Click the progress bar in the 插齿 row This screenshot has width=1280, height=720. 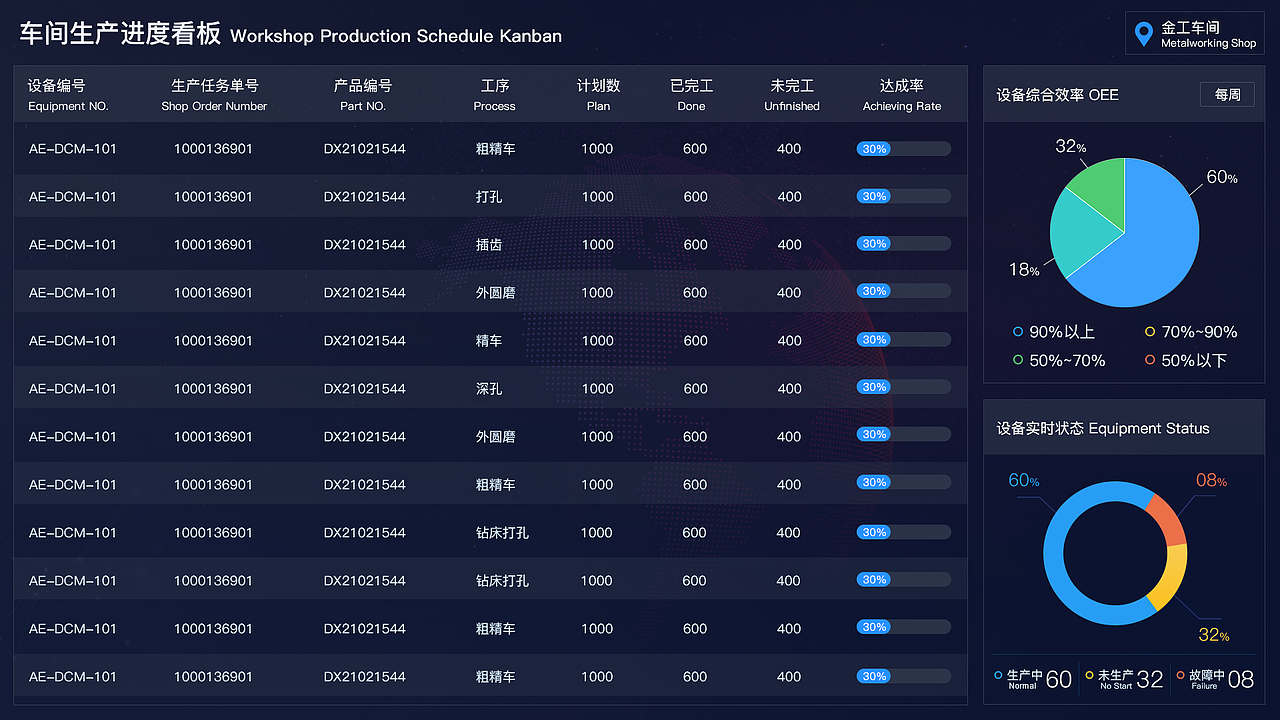pyautogui.click(x=903, y=244)
